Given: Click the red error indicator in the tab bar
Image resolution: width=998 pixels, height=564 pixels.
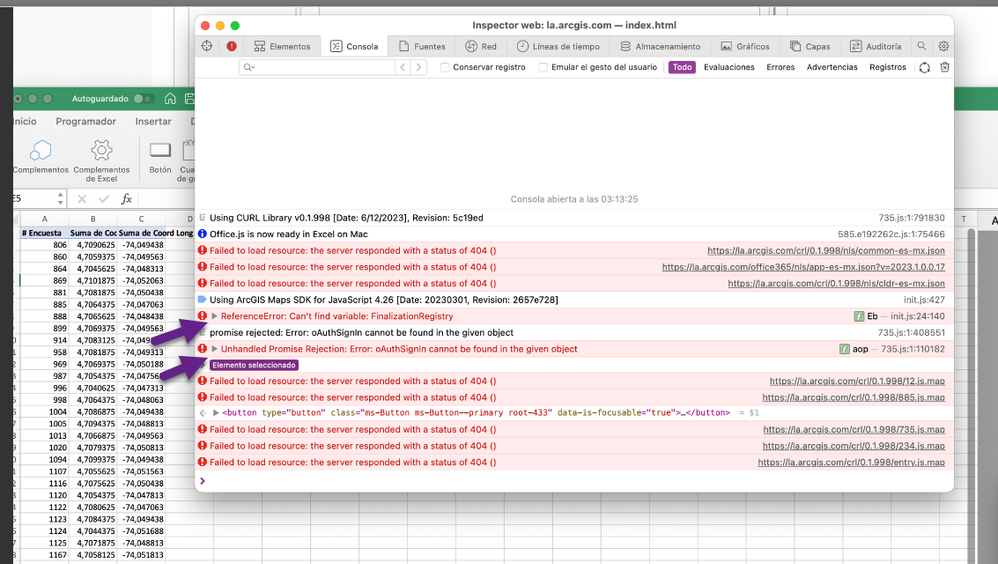Looking at the screenshot, I should coord(232,46).
